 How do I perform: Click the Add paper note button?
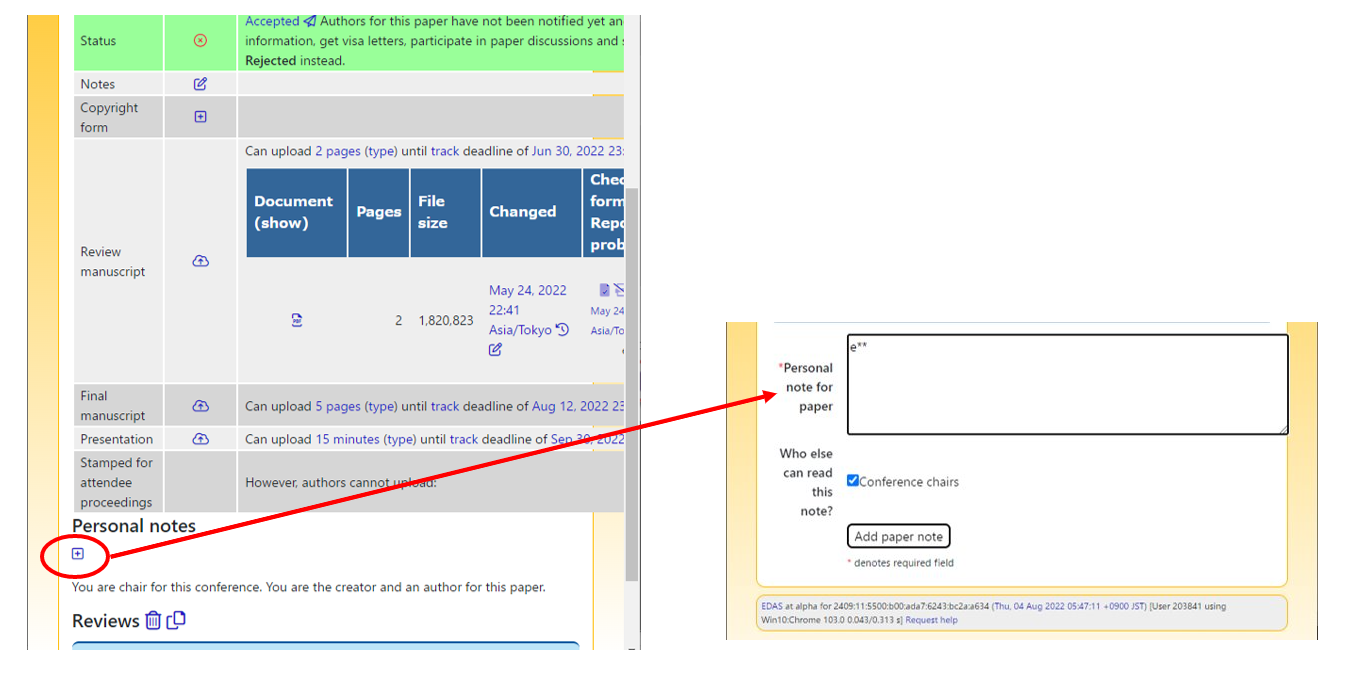pos(898,536)
